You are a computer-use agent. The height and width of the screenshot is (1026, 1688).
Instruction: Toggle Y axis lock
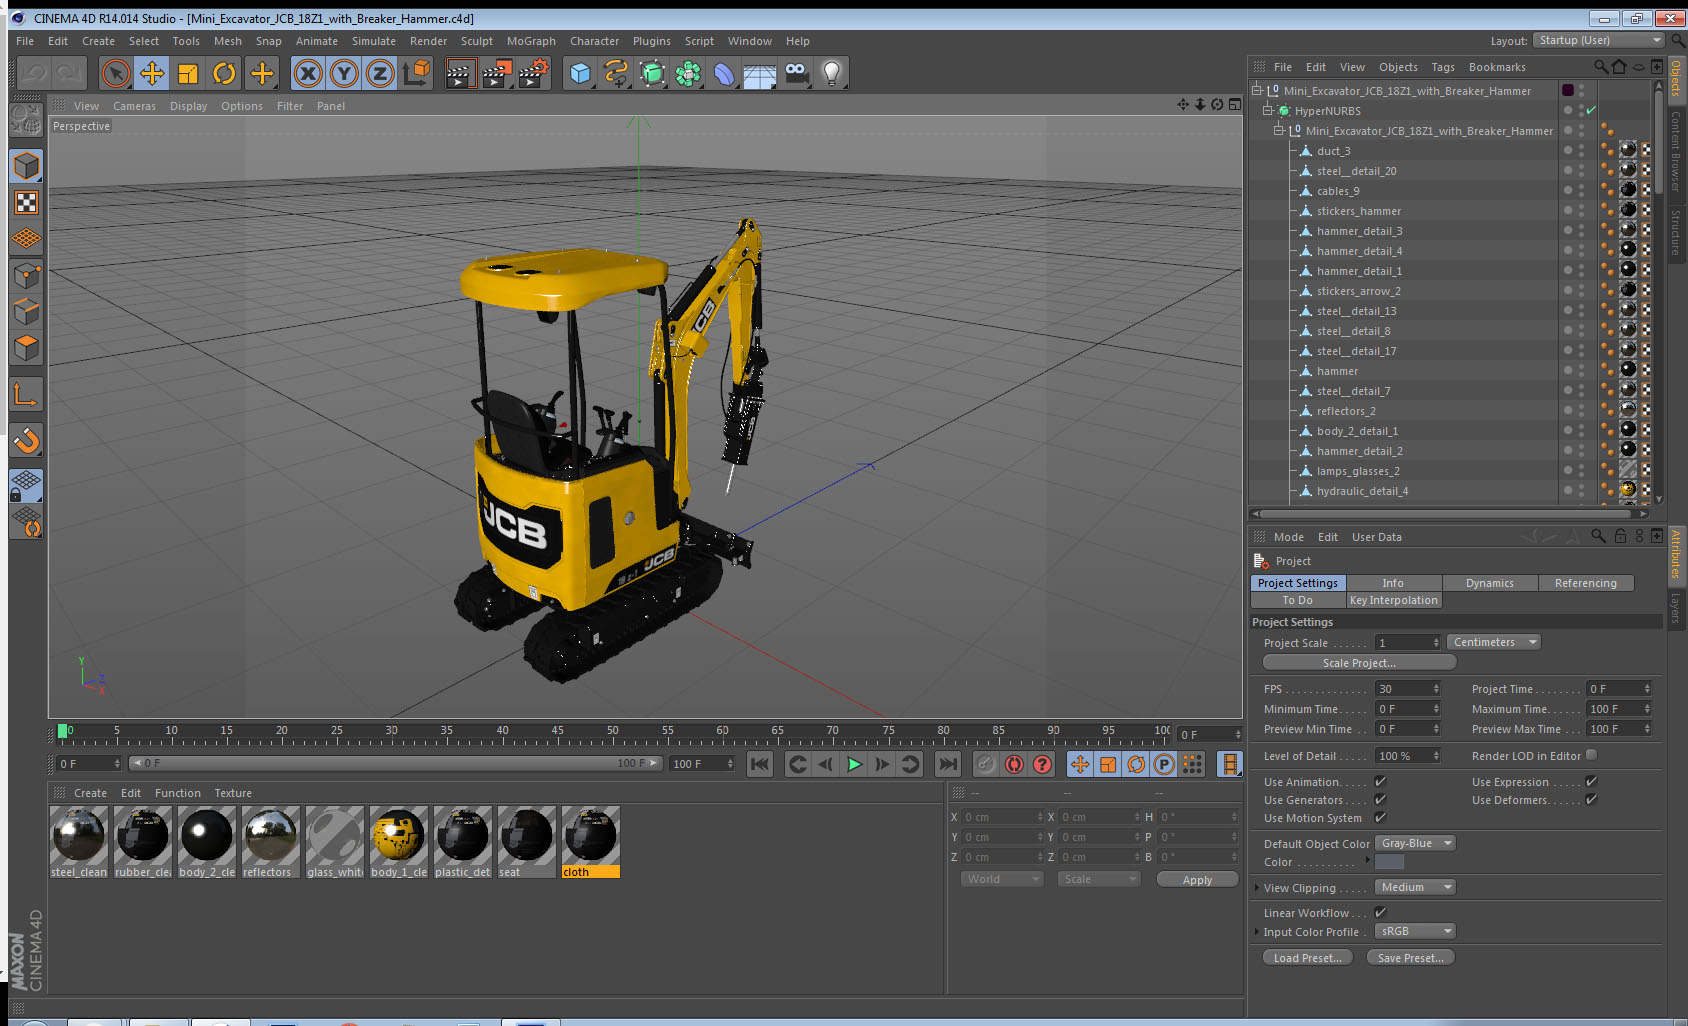344,73
